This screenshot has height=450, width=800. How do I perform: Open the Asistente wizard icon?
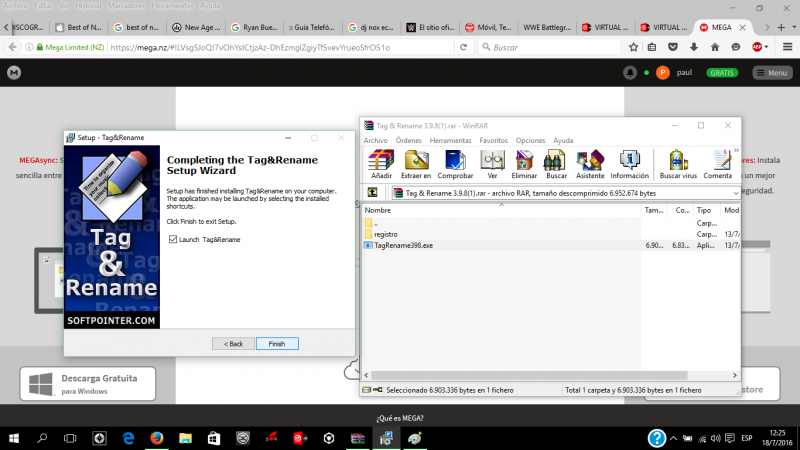click(x=590, y=164)
